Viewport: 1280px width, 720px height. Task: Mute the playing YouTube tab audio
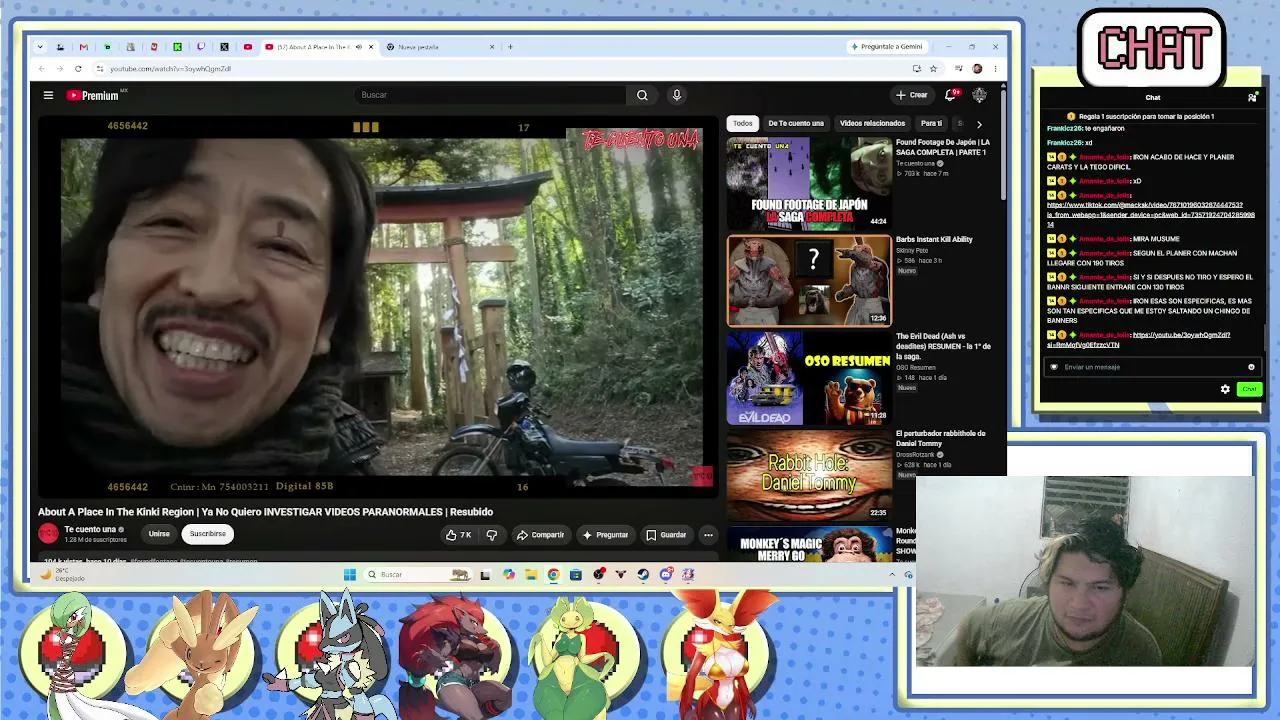point(358,47)
